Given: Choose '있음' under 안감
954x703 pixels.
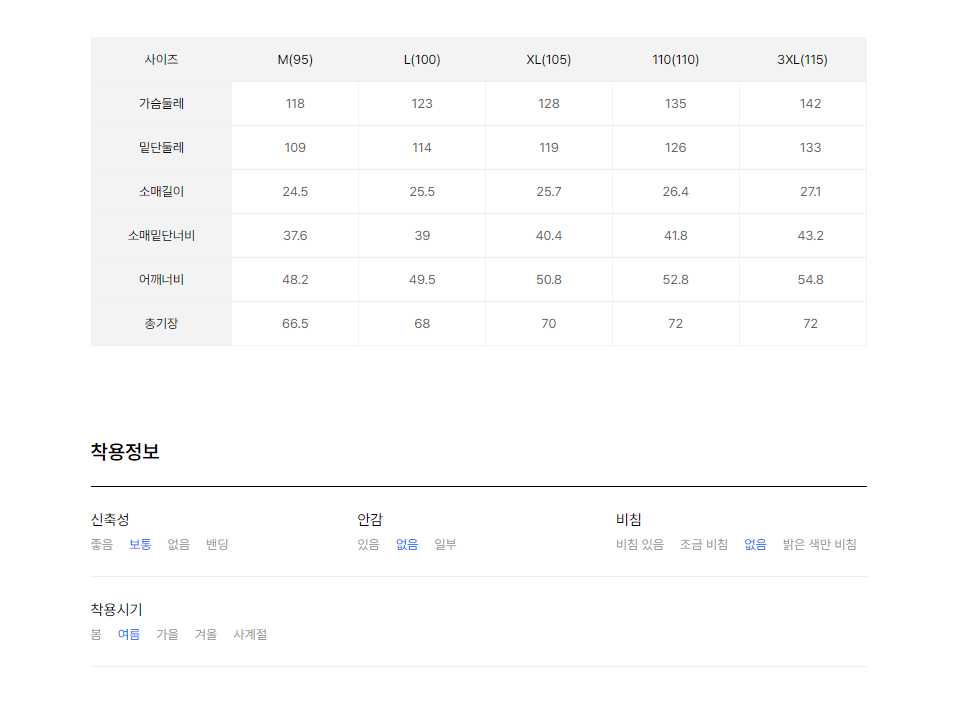Looking at the screenshot, I should tap(368, 544).
